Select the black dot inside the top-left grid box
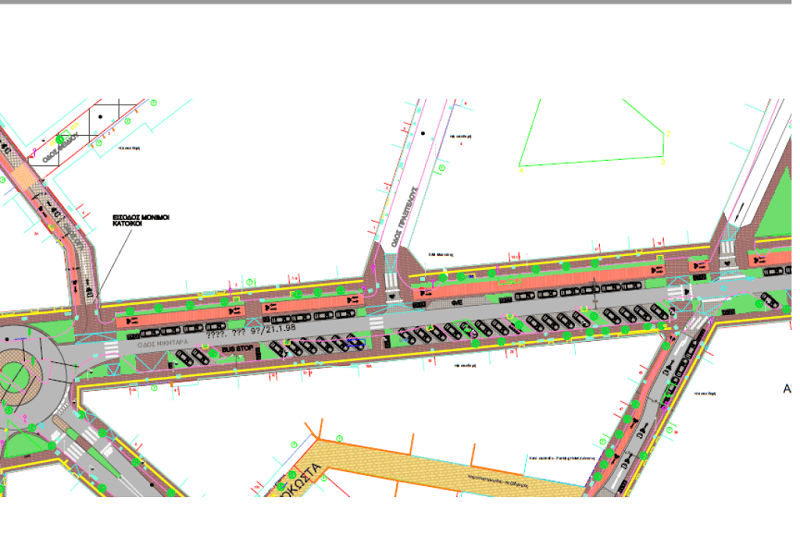Screen dimensions: 800x536 [x=101, y=117]
